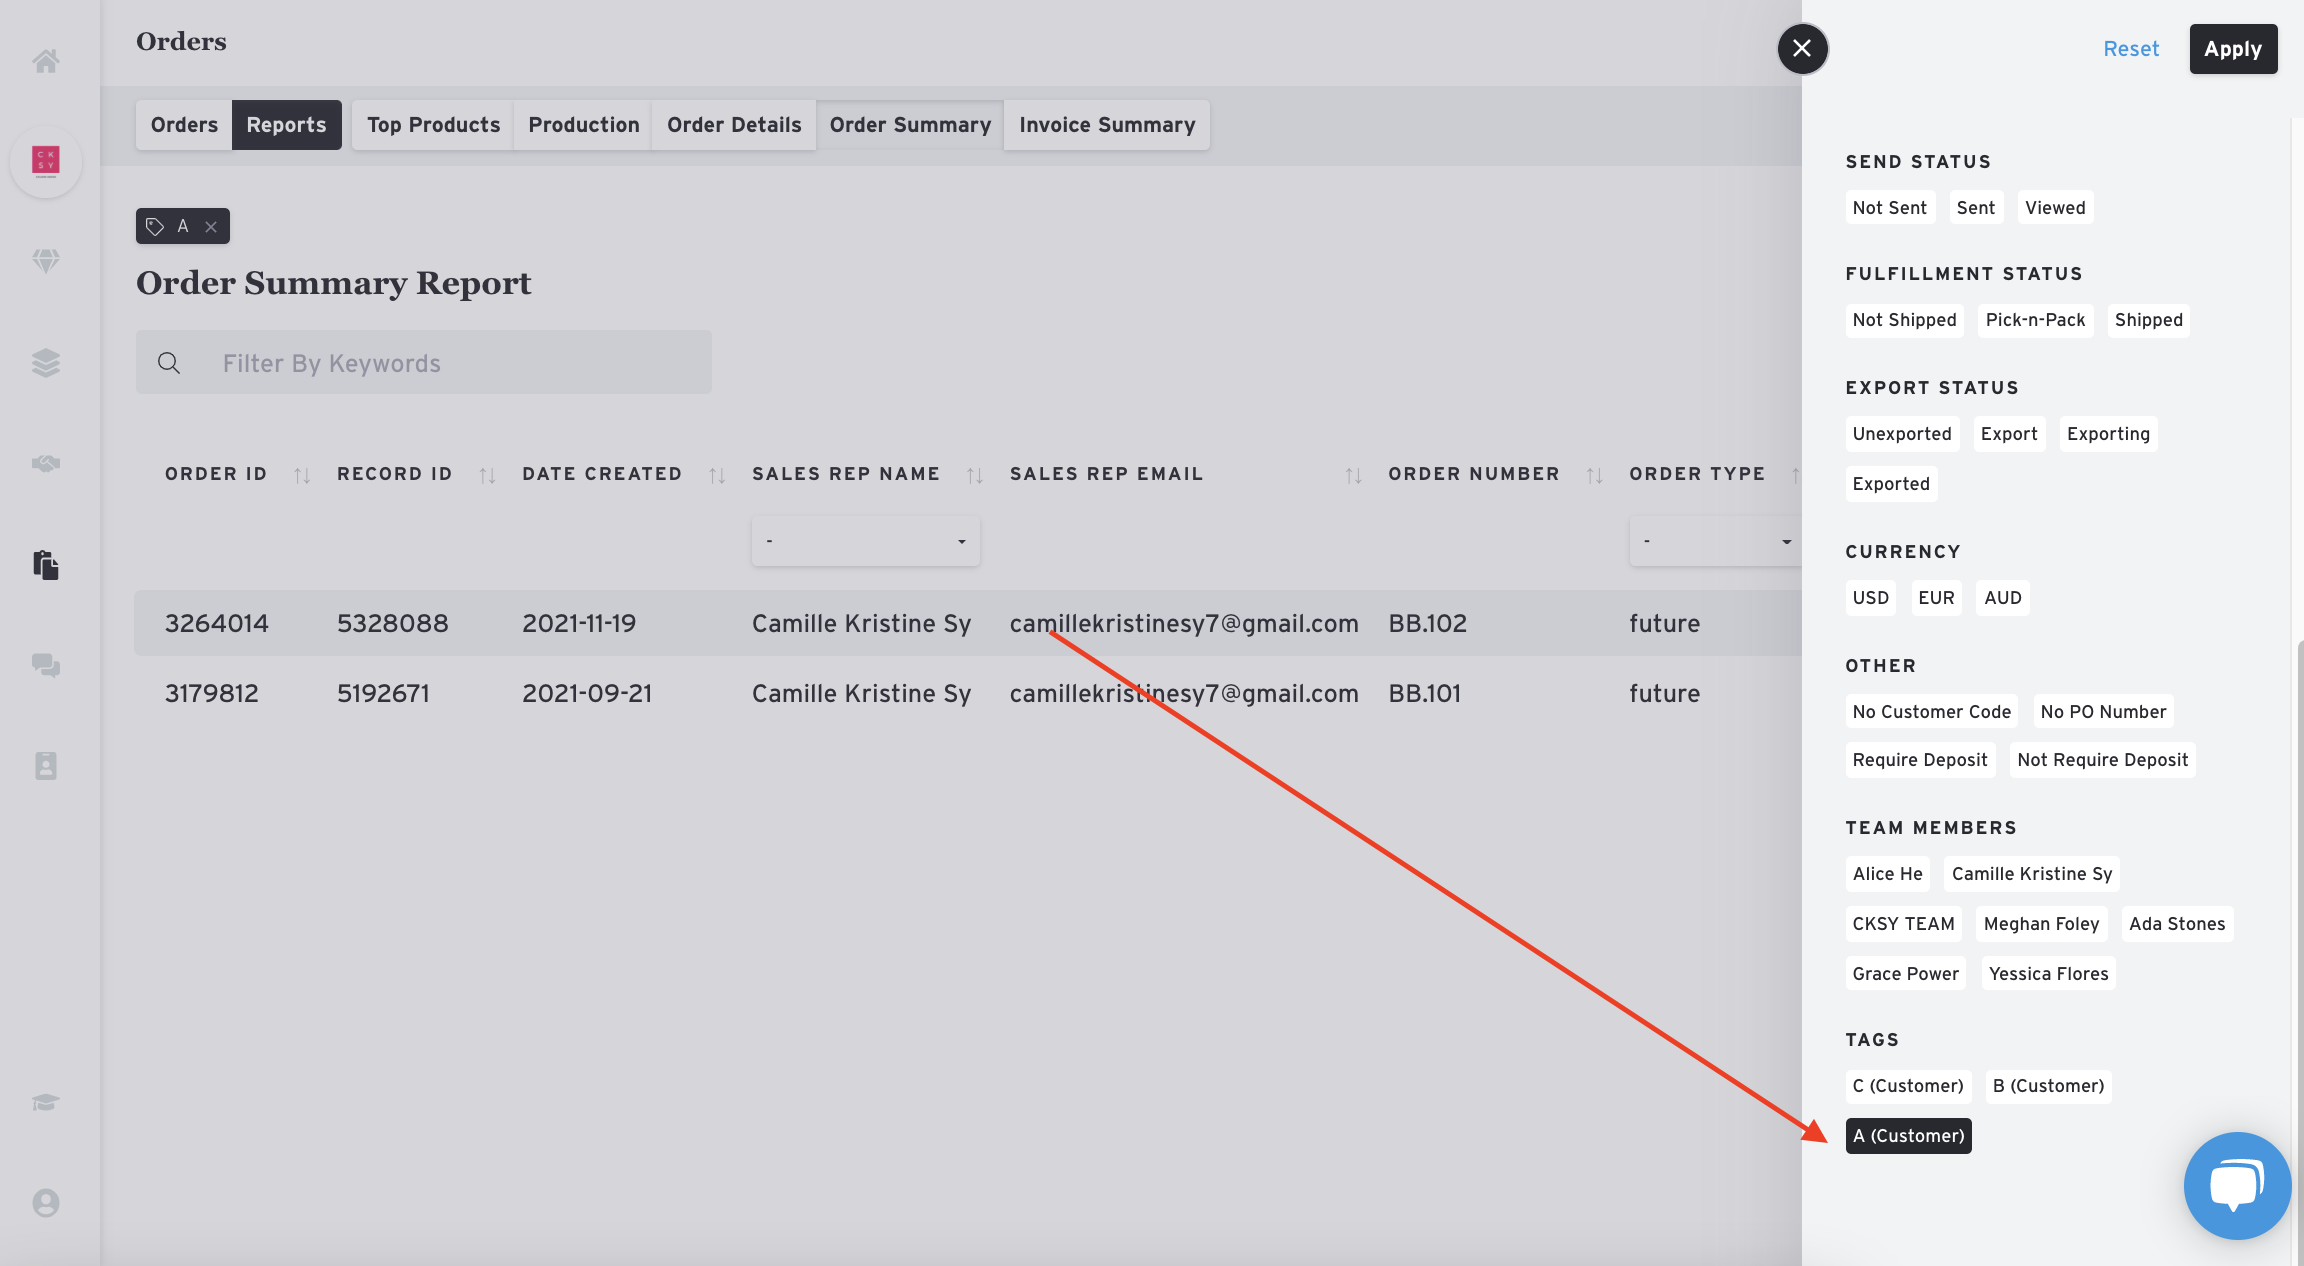Open the home icon in sidebar
2304x1266 pixels.
coord(46,61)
